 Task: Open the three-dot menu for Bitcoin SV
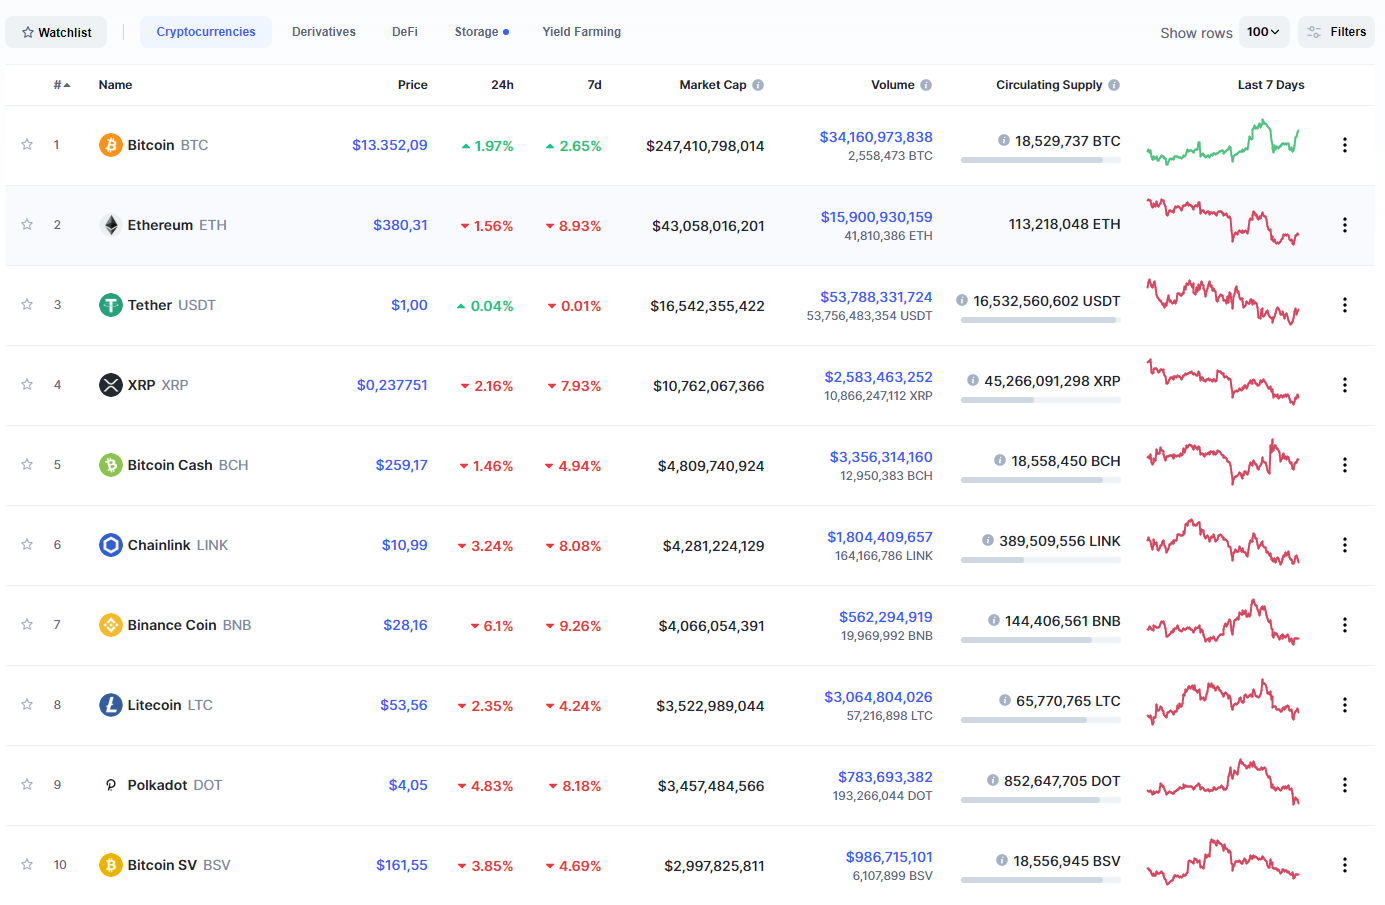click(x=1344, y=865)
